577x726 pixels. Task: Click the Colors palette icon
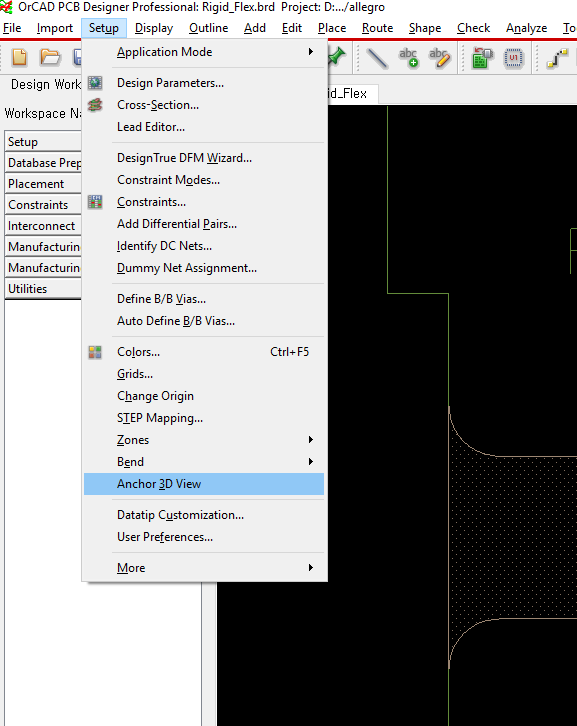tap(95, 352)
